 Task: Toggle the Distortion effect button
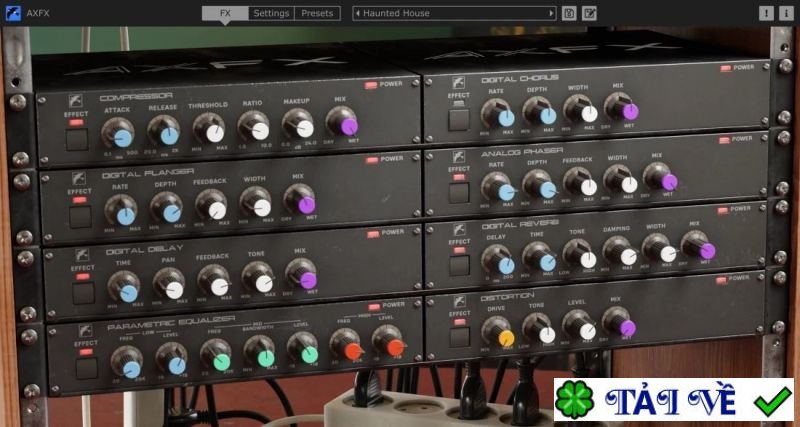460,337
